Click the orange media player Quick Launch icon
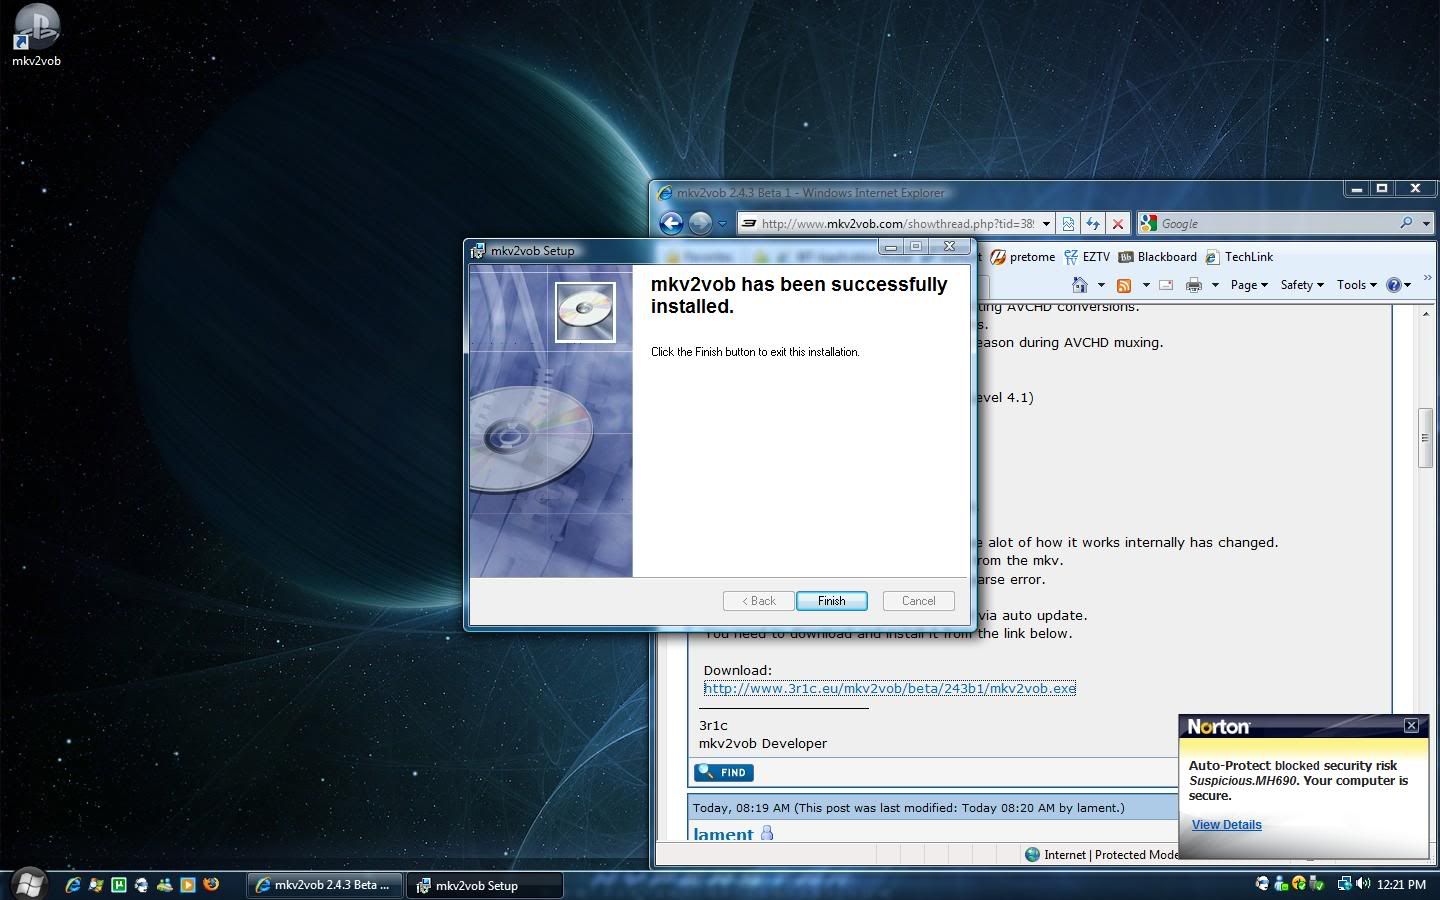1440x900 pixels. tap(187, 885)
